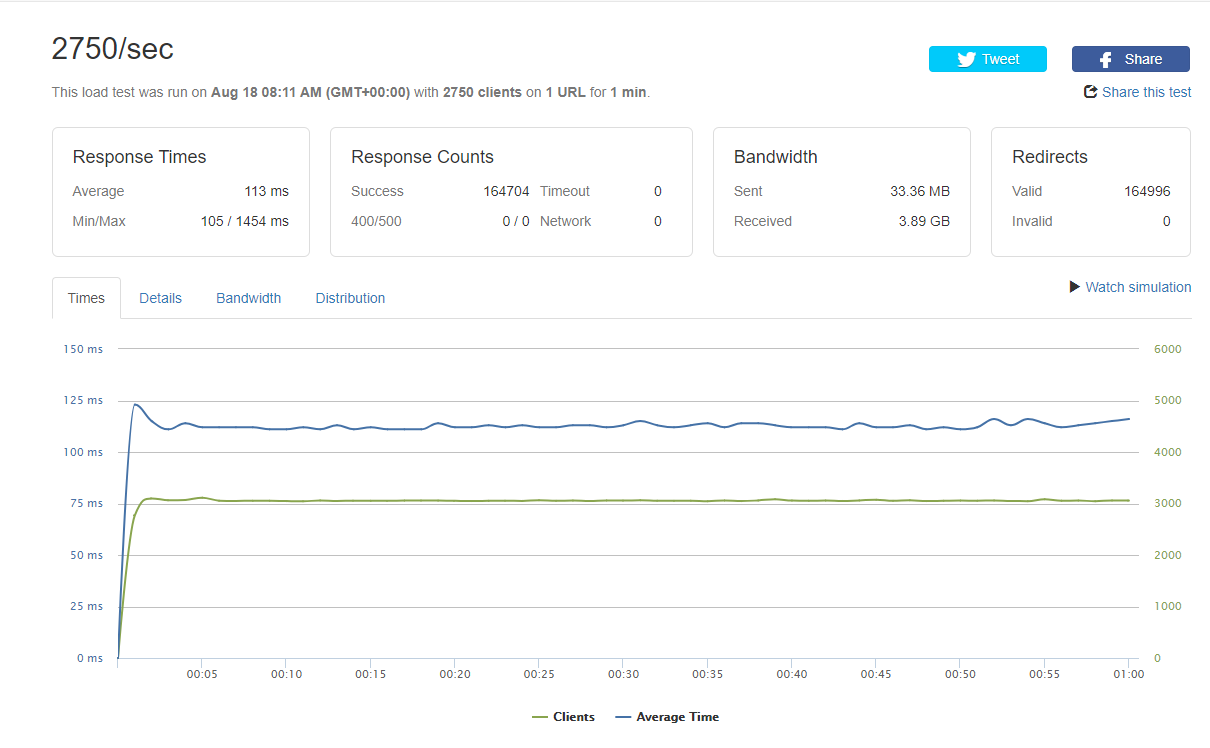Click the 2750/sec test title

(113, 50)
